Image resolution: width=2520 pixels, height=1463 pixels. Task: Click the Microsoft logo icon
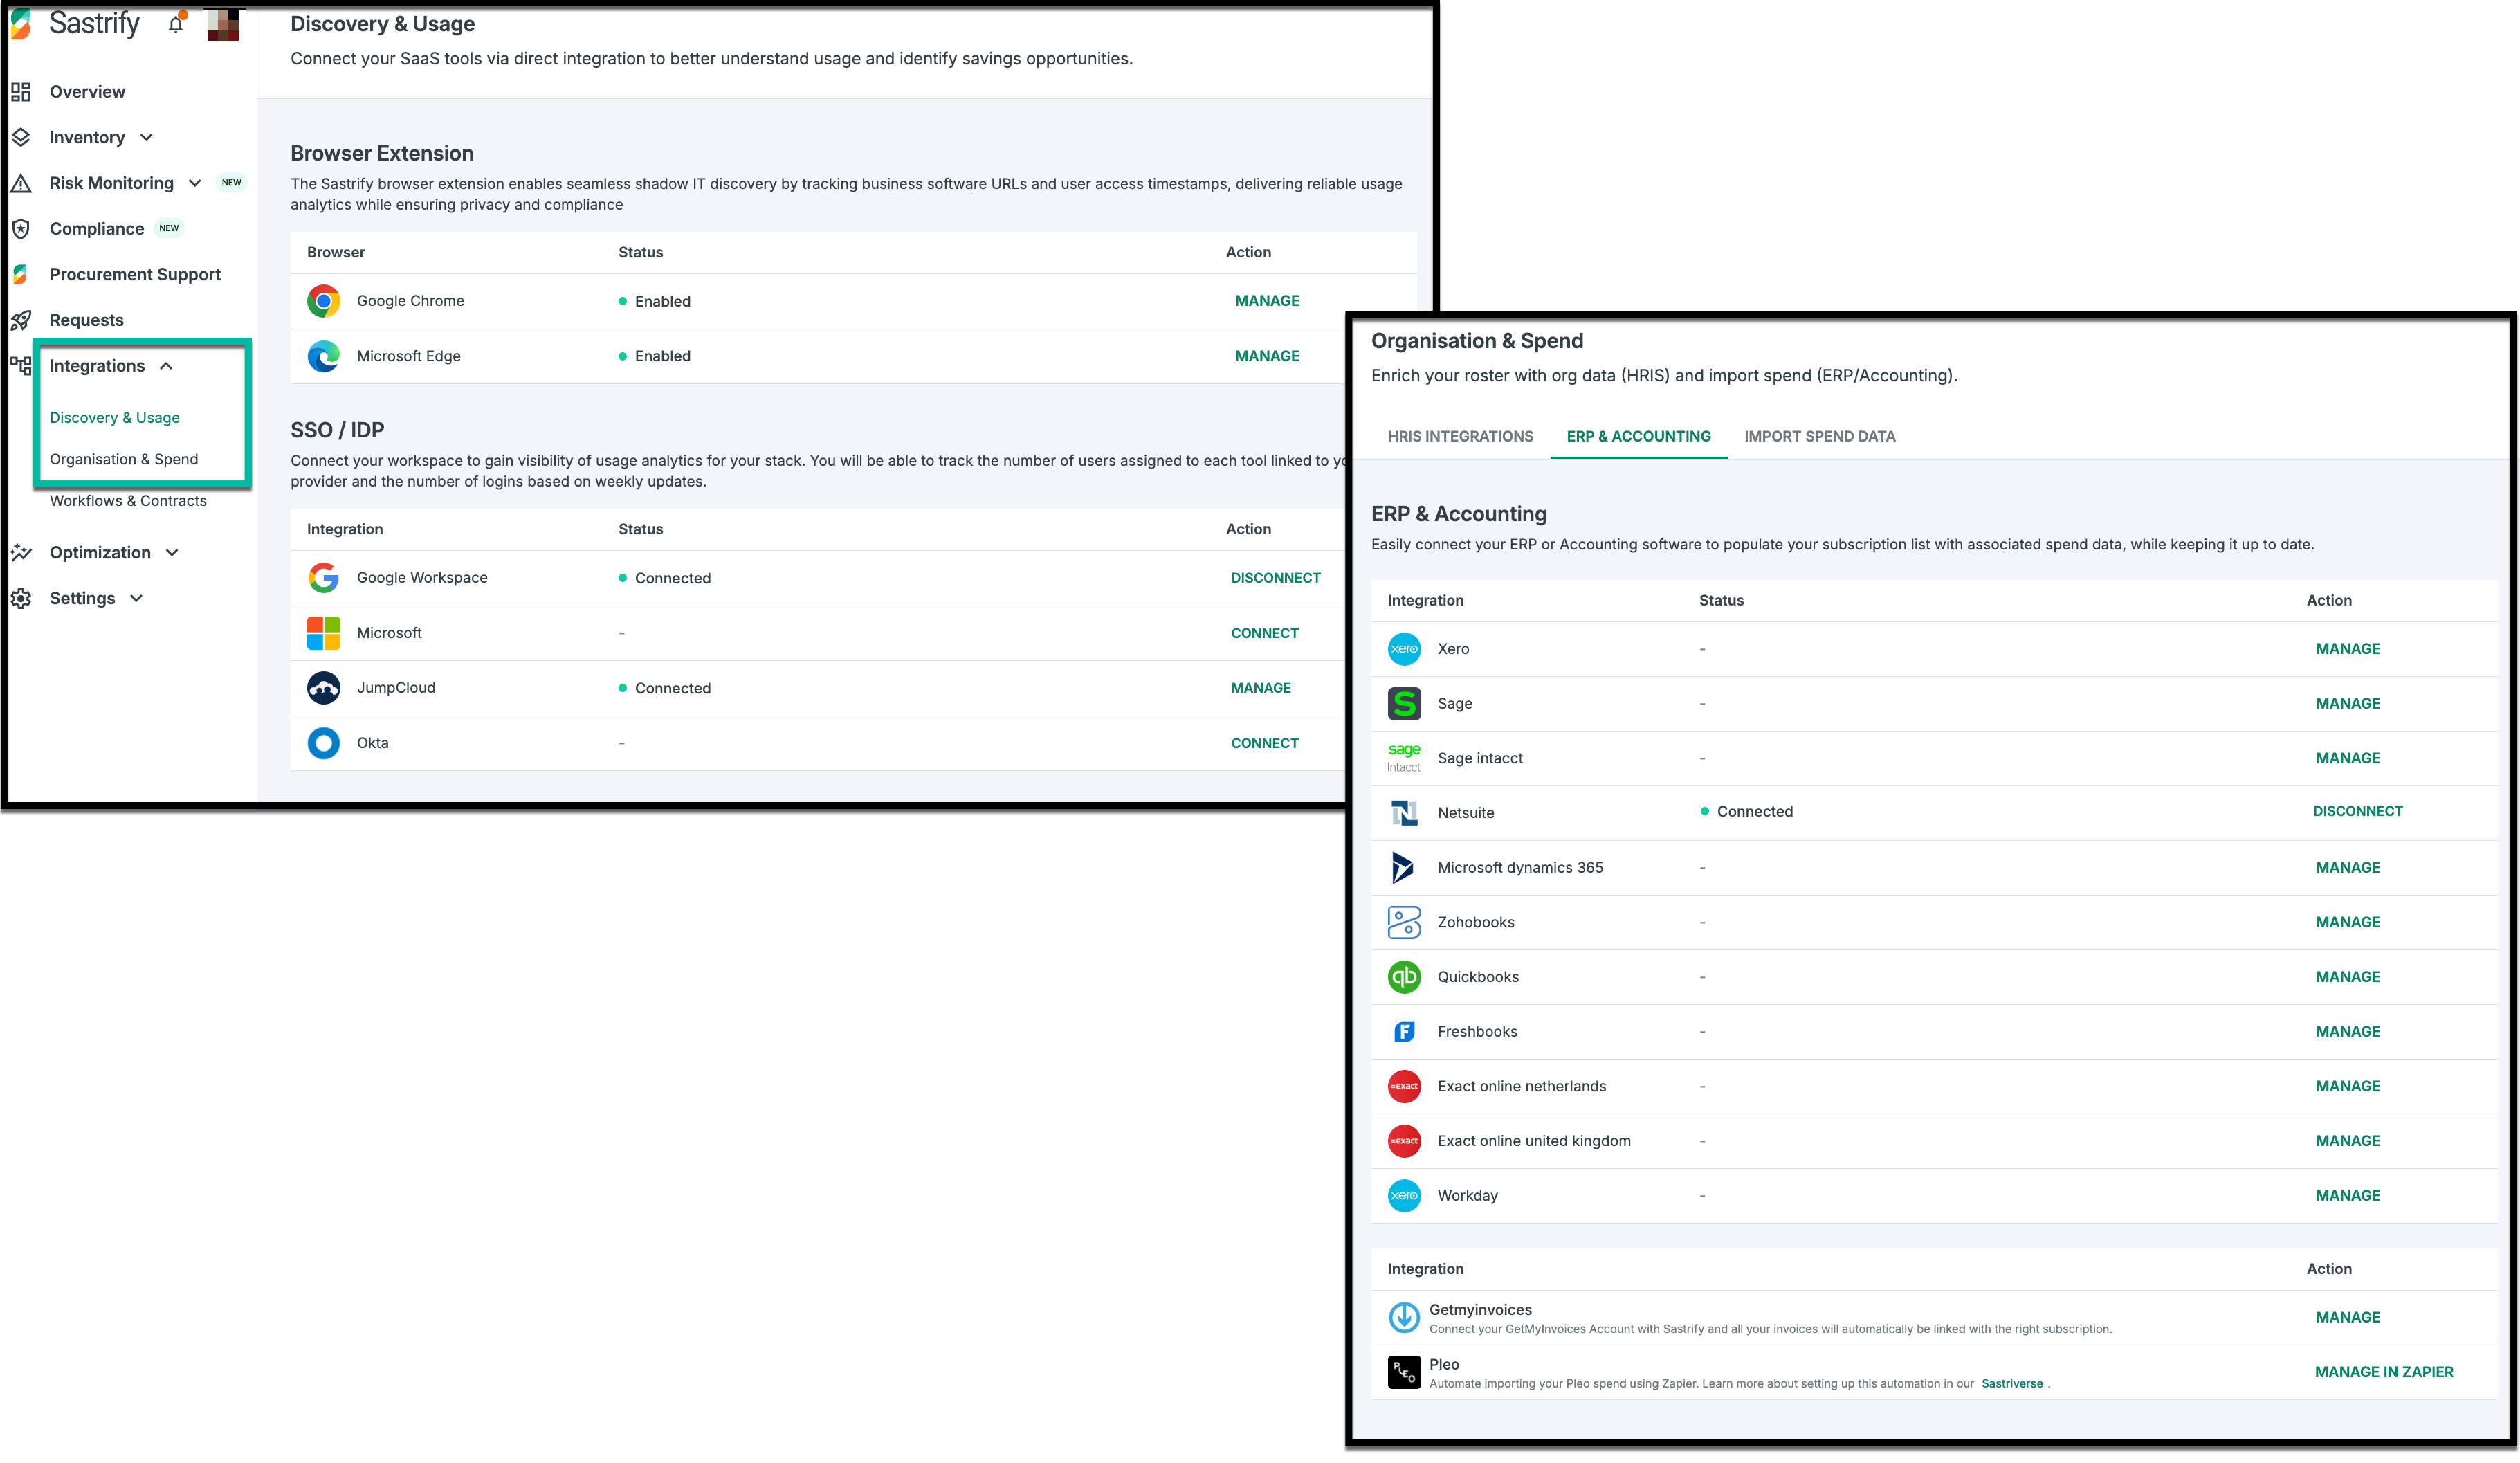[323, 633]
